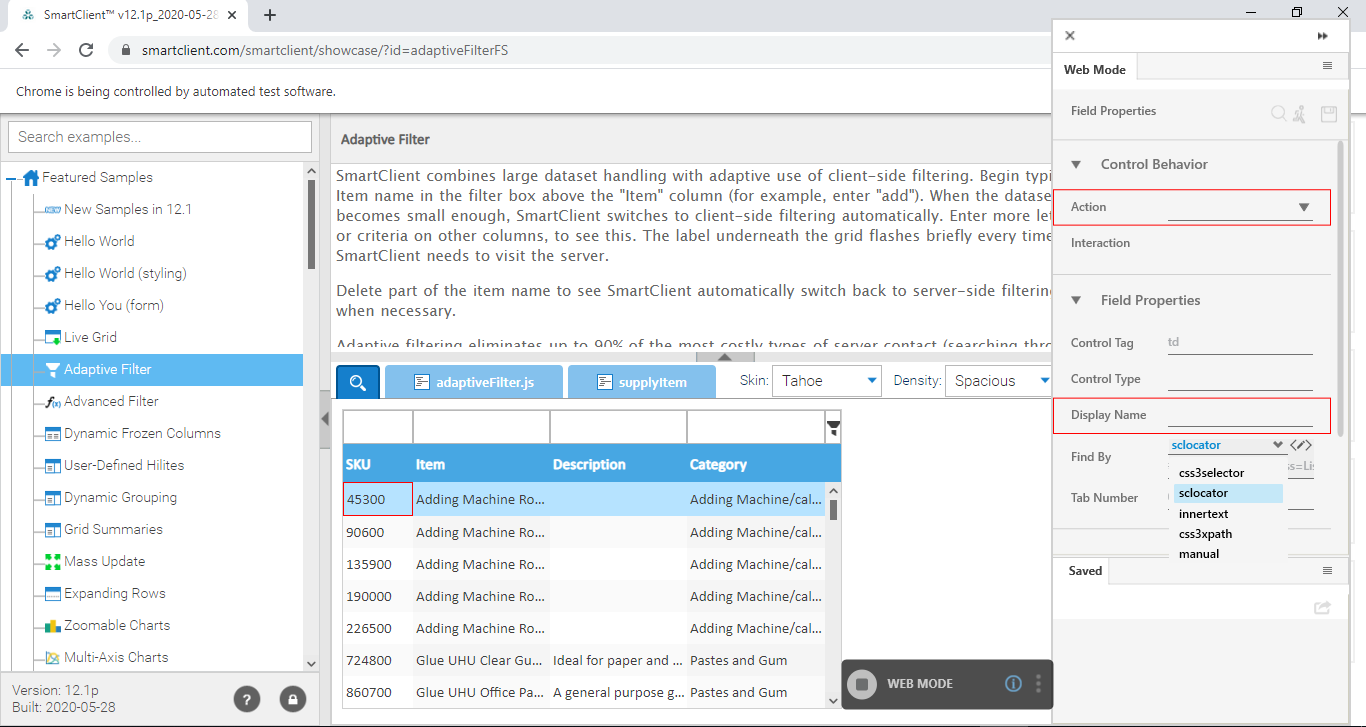1366x727 pixels.
Task: Open Dynamic Frozen Columns sample
Action: [x=142, y=433]
